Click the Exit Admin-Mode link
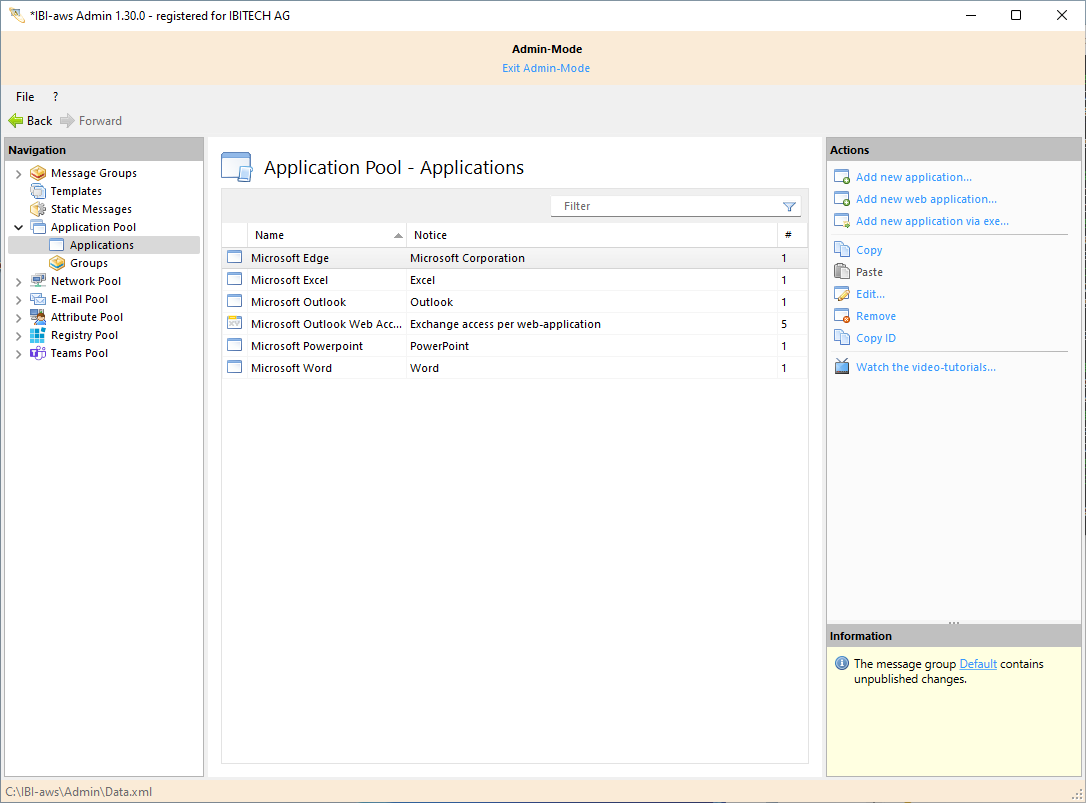 (x=546, y=68)
